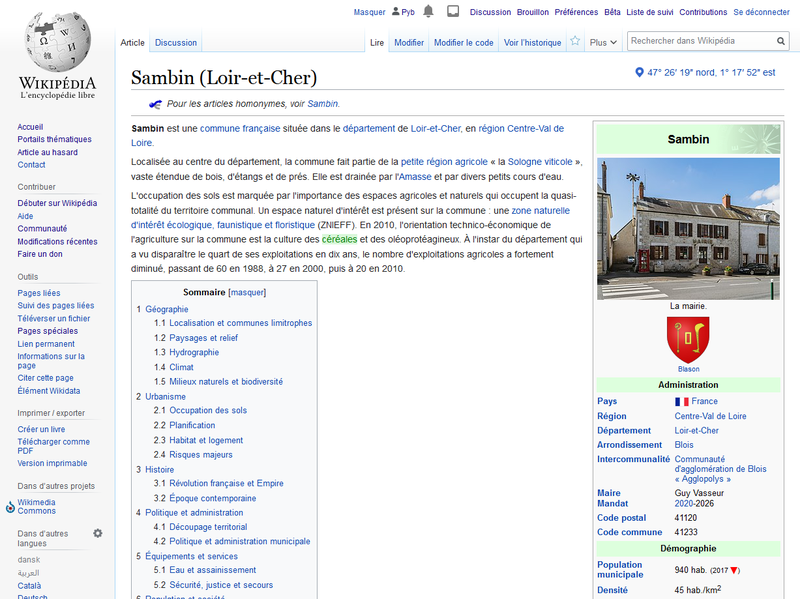Click the Blason caption link
This screenshot has height=599, width=800.
coord(688,369)
